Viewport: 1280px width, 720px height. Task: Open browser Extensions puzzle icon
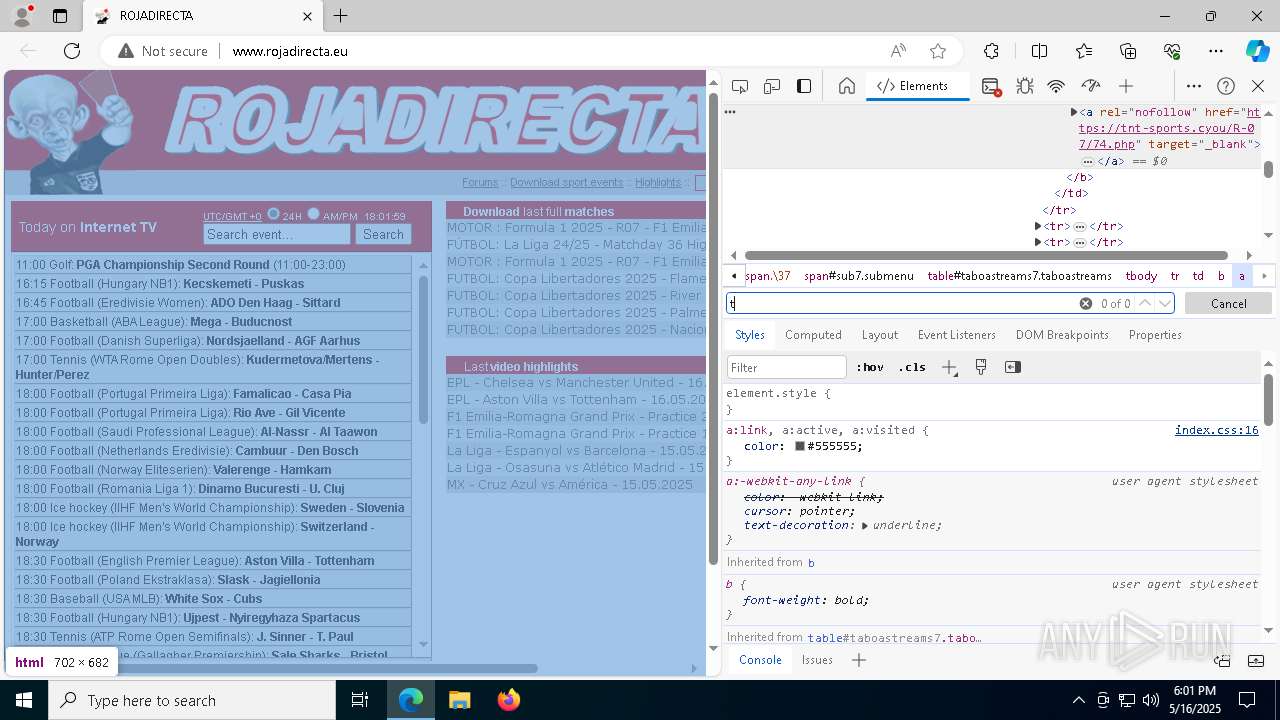pos(991,51)
